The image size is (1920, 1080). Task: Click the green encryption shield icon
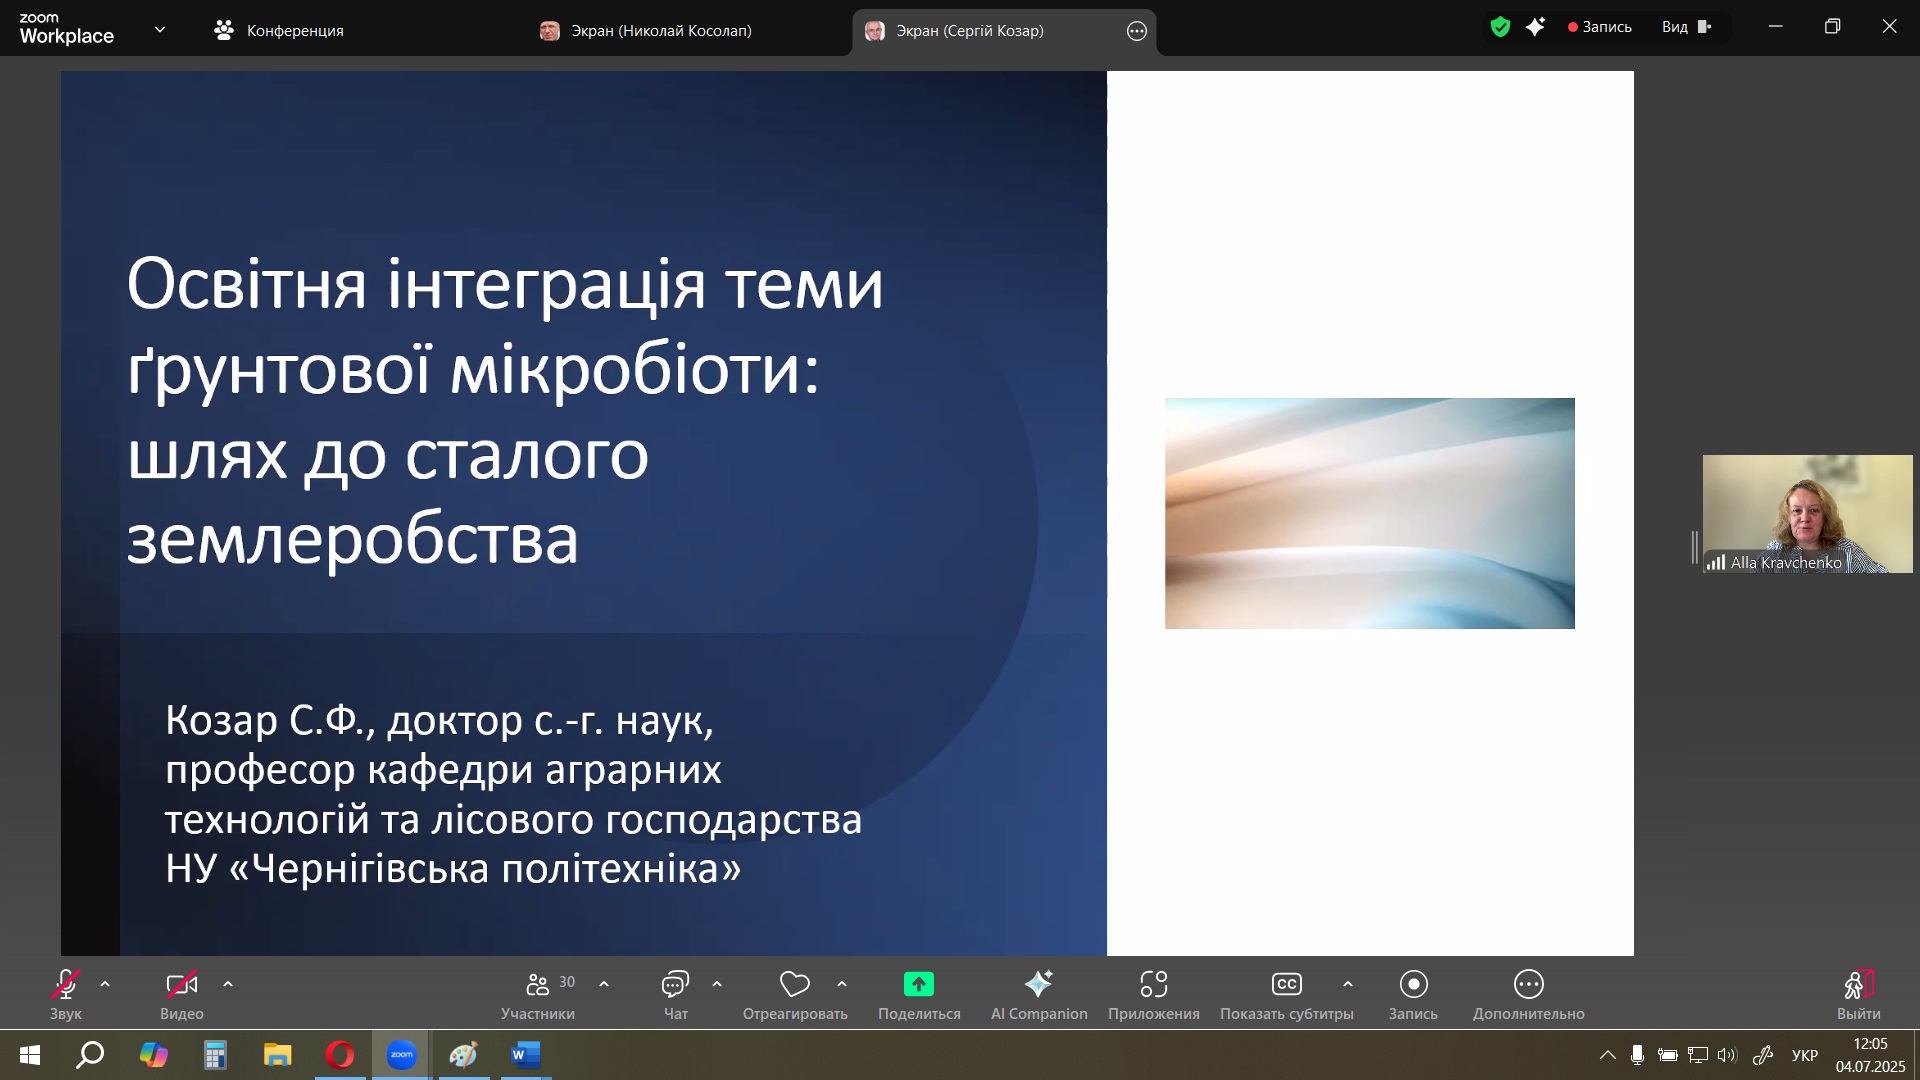click(1500, 27)
